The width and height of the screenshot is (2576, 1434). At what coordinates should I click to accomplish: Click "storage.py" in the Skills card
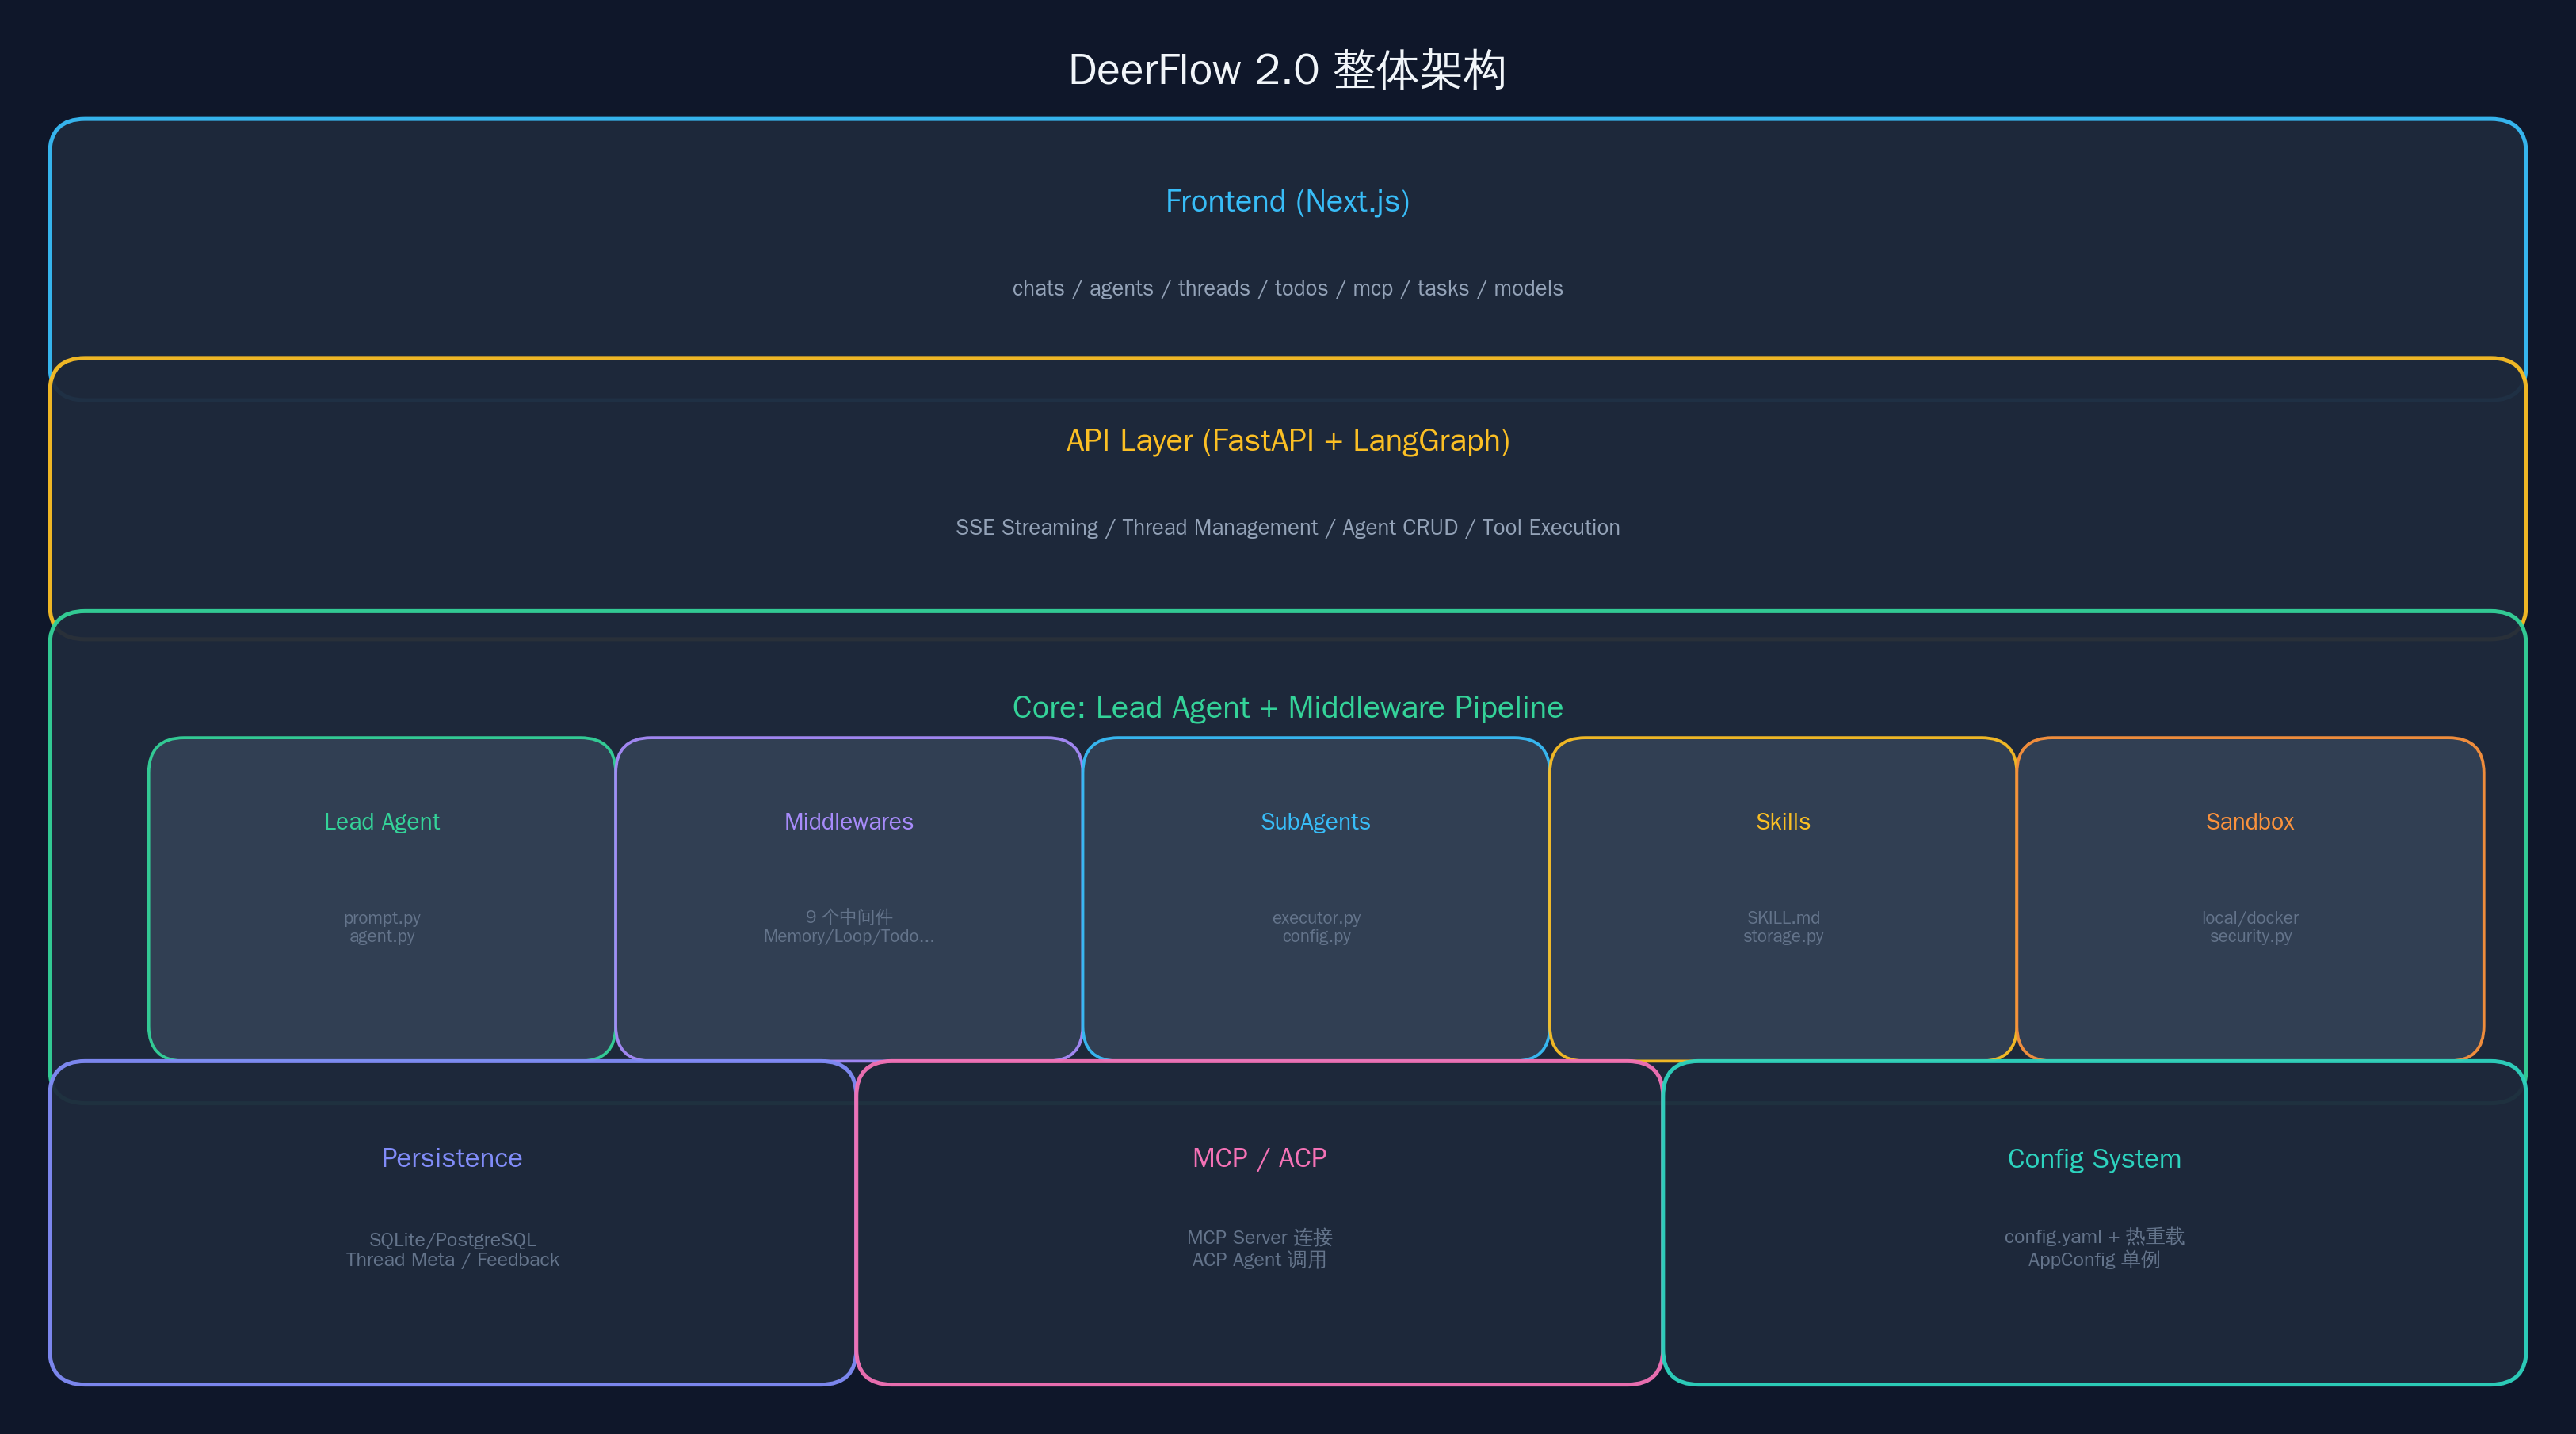pos(1783,936)
